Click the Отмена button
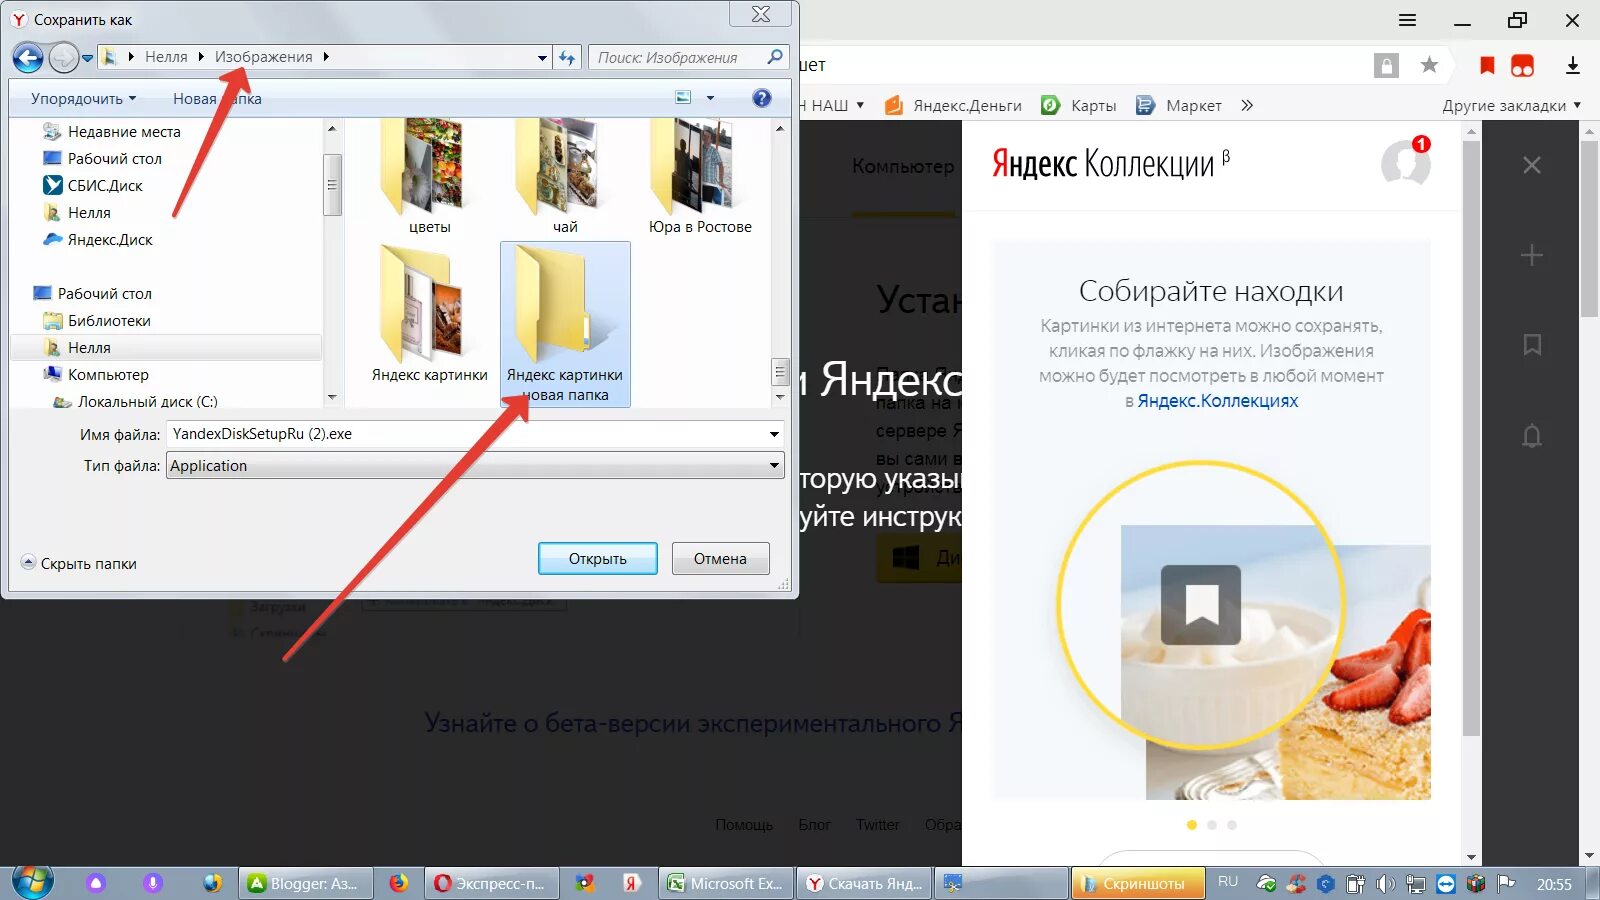The height and width of the screenshot is (900, 1600). click(x=721, y=559)
